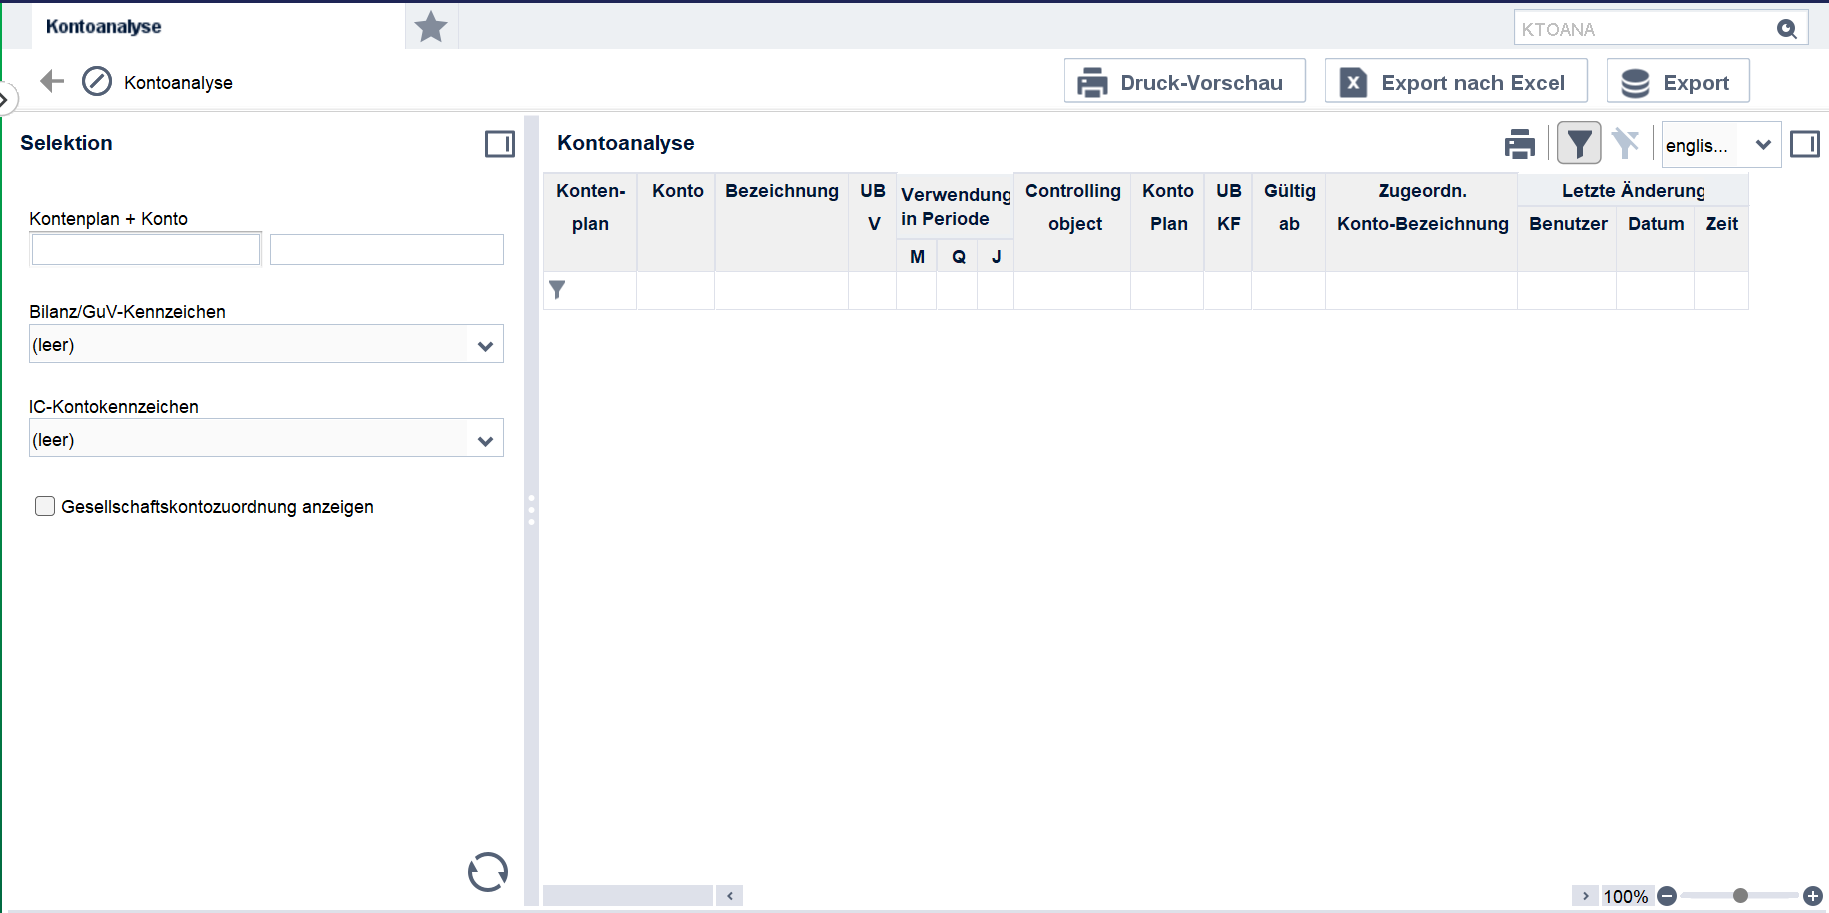Clear filters with the crossed funnel icon
This screenshot has width=1829, height=913.
(1626, 144)
